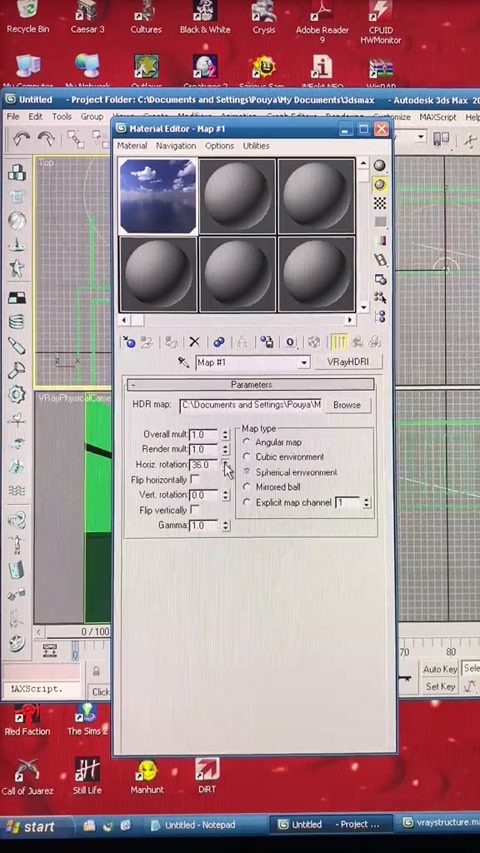Click Untitled - Notepad taskbar button
The width and height of the screenshot is (480, 853).
[x=199, y=825]
